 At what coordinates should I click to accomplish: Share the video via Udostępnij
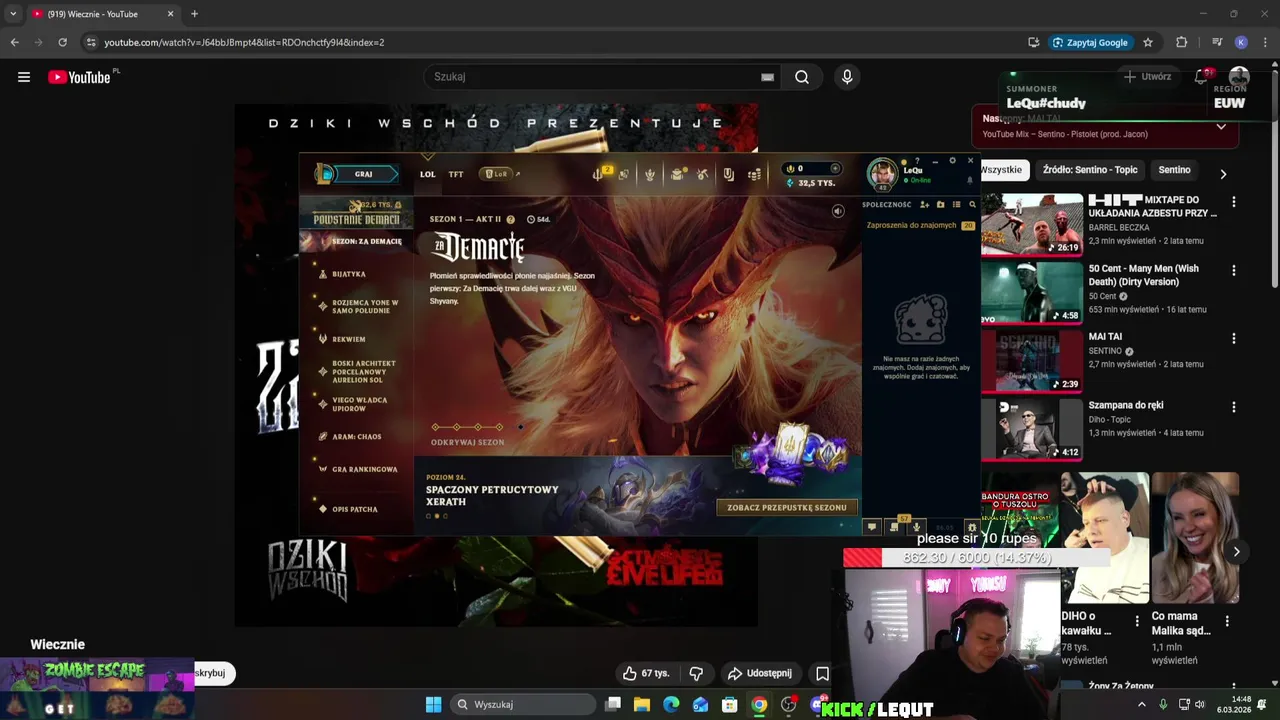[760, 673]
